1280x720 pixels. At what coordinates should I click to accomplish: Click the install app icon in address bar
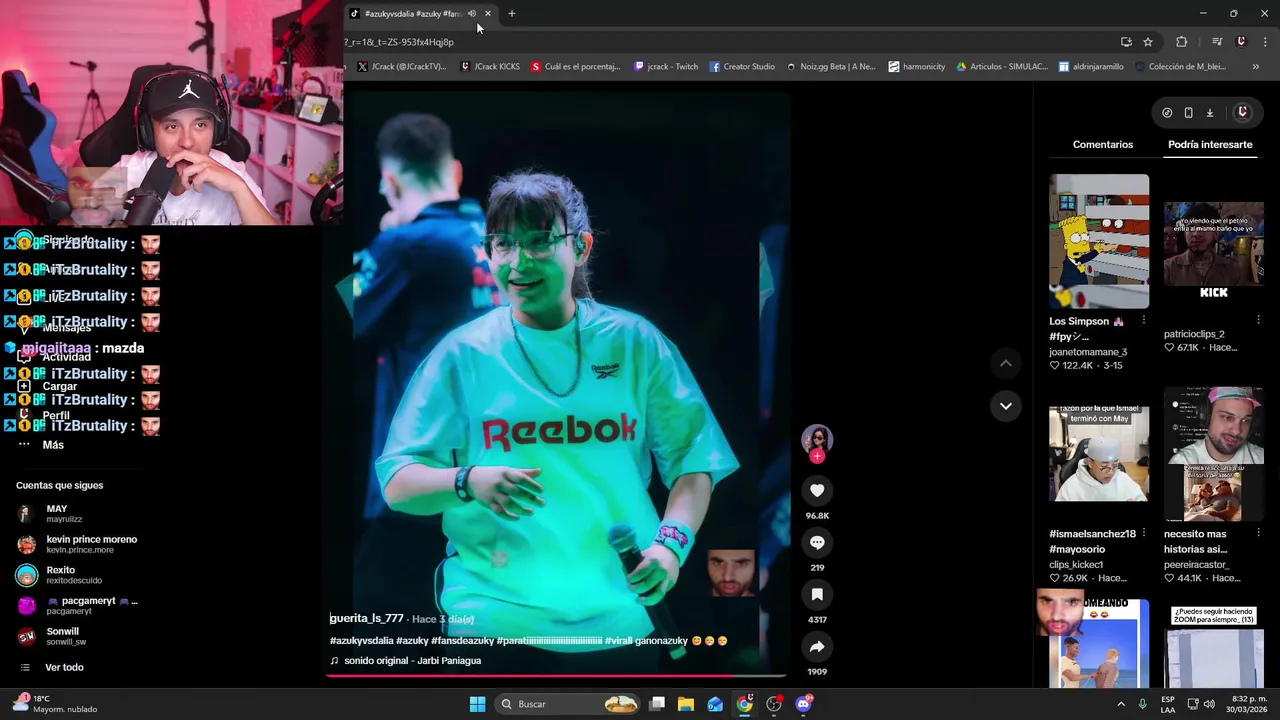coord(1126,42)
